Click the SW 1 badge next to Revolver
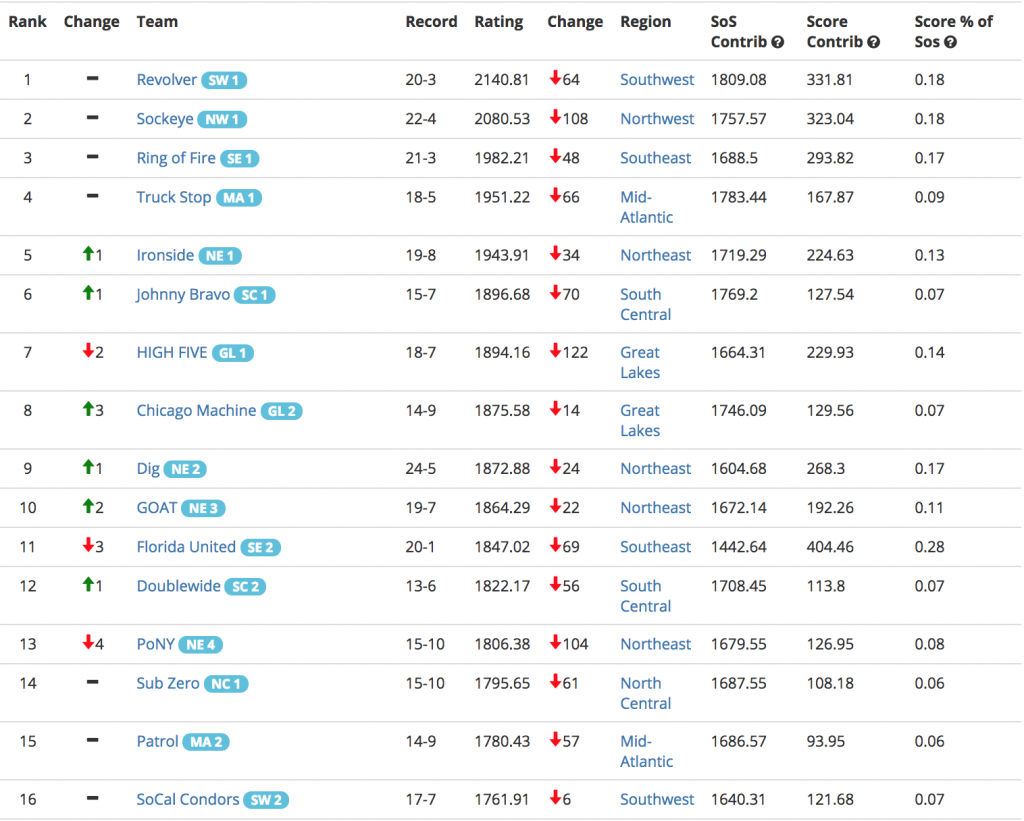 coord(224,80)
